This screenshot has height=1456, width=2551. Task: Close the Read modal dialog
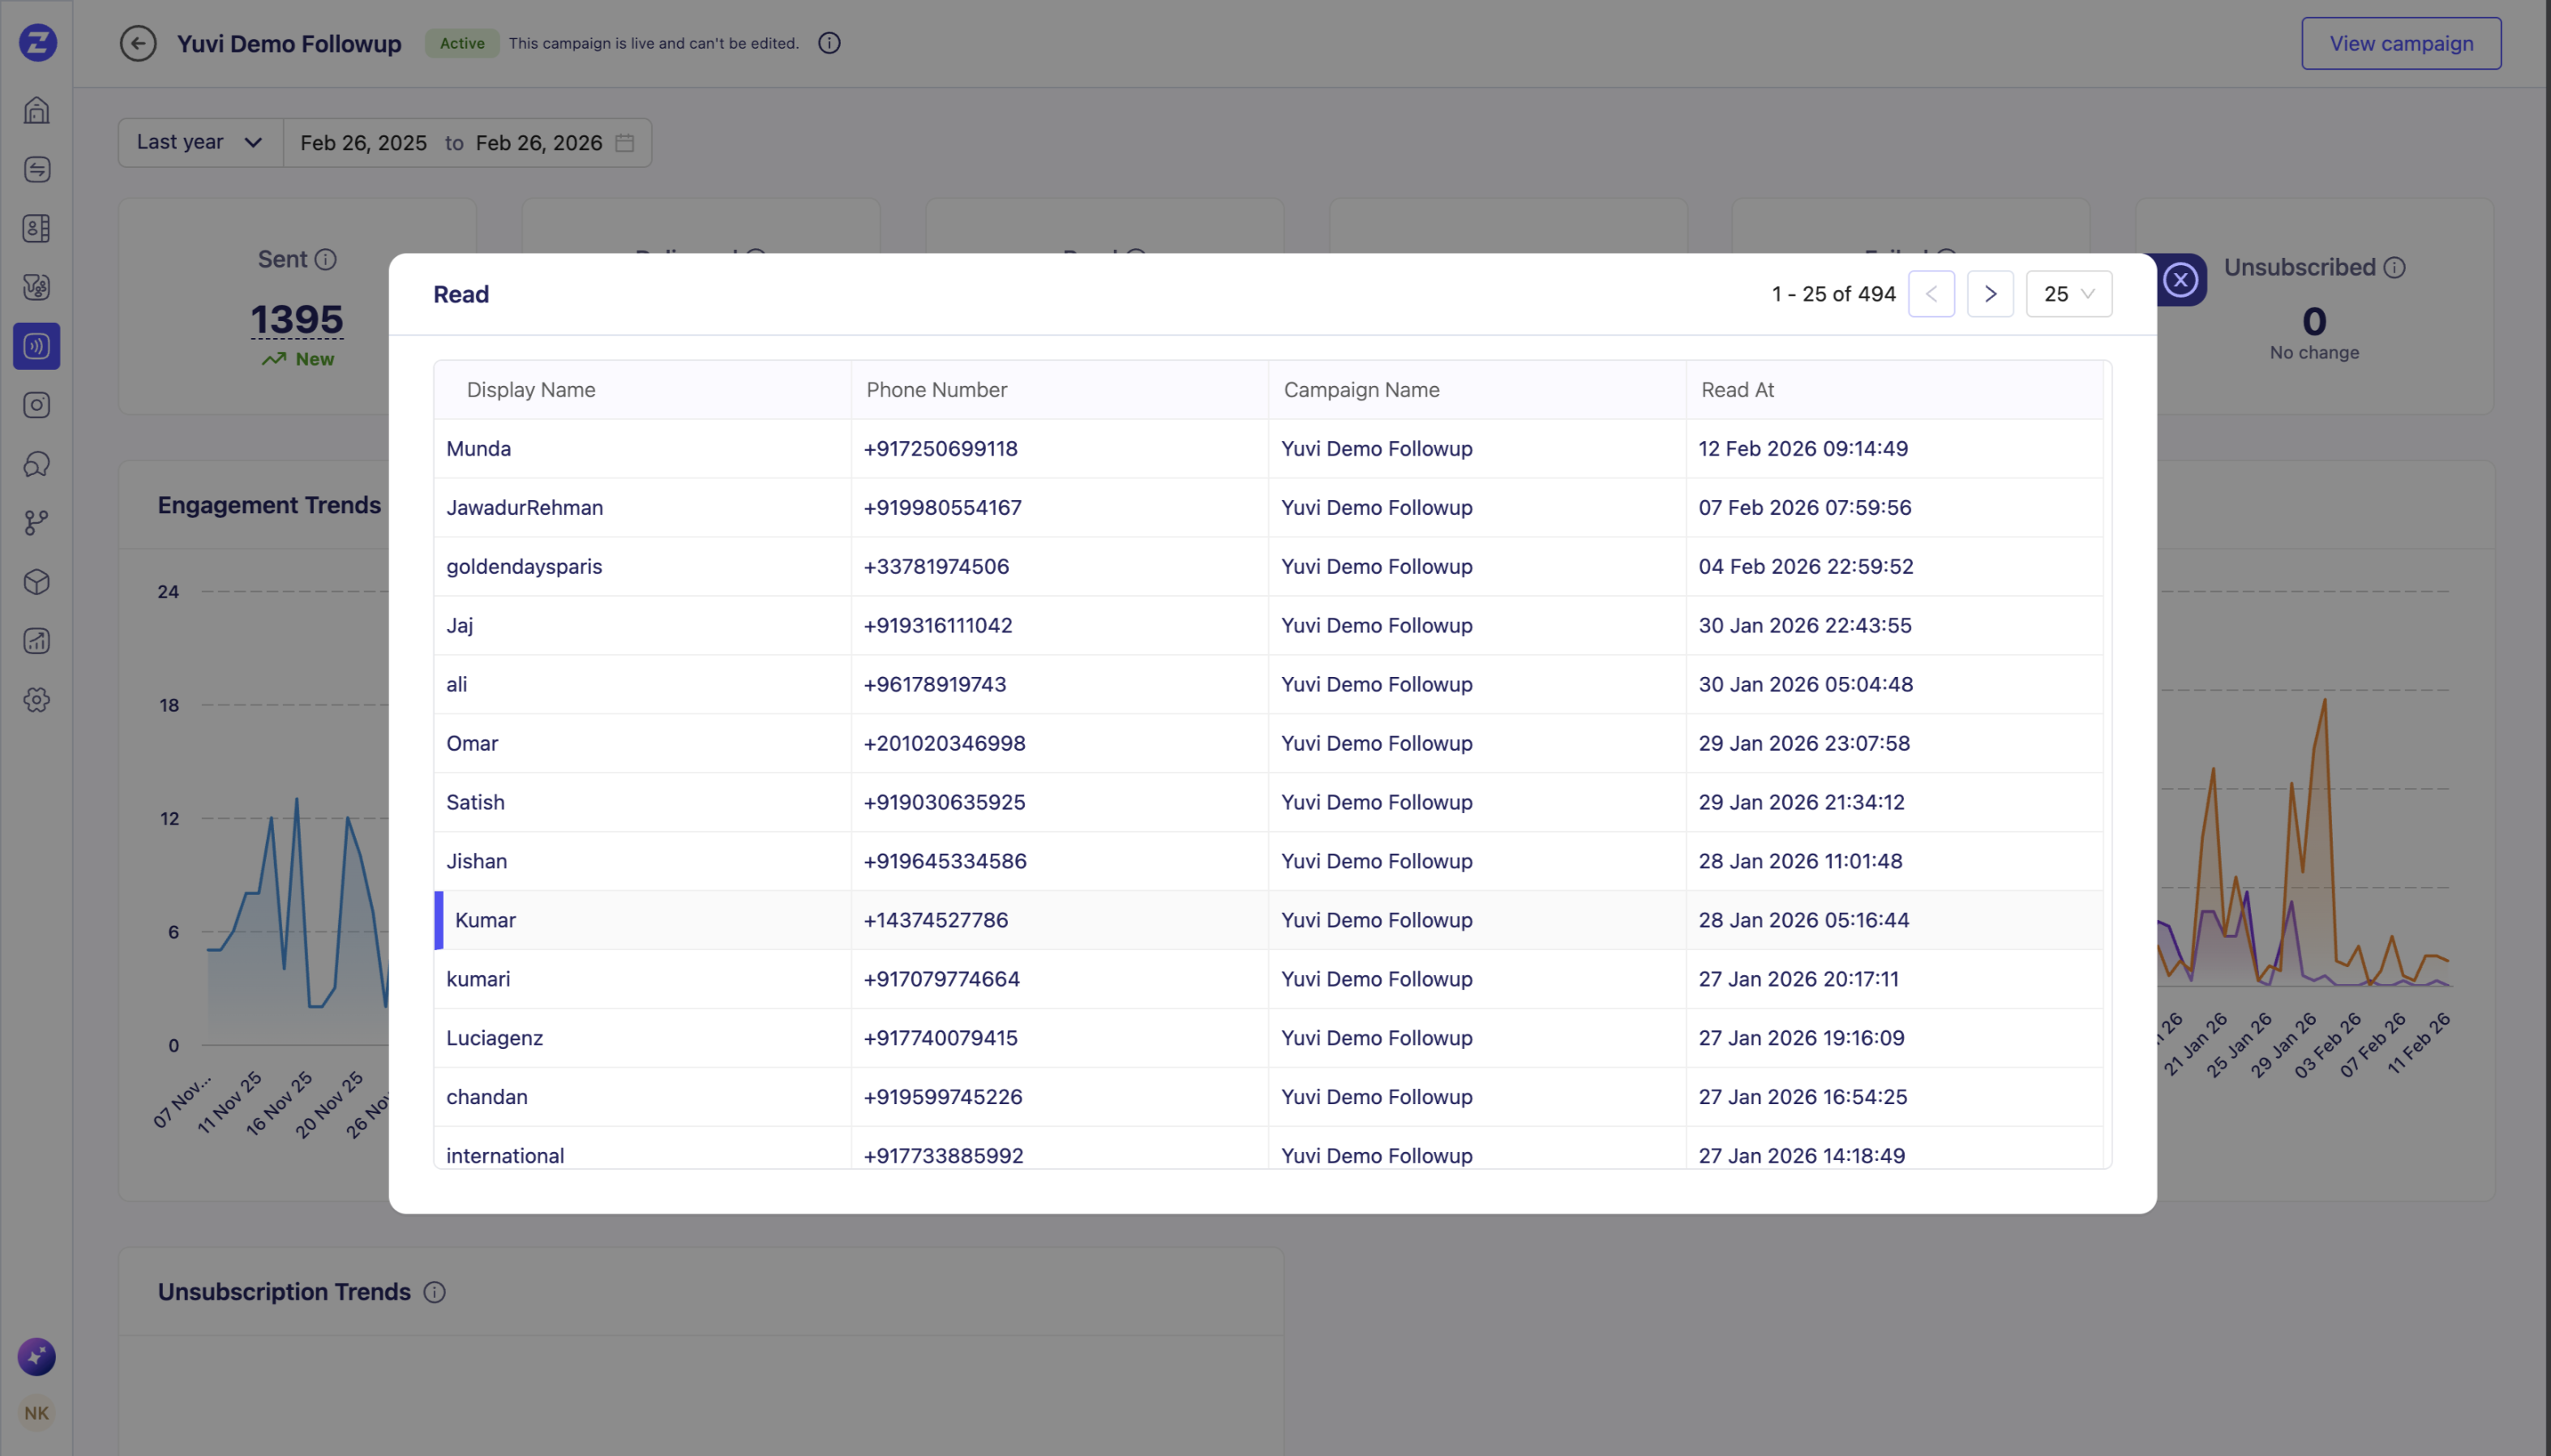click(x=2180, y=279)
